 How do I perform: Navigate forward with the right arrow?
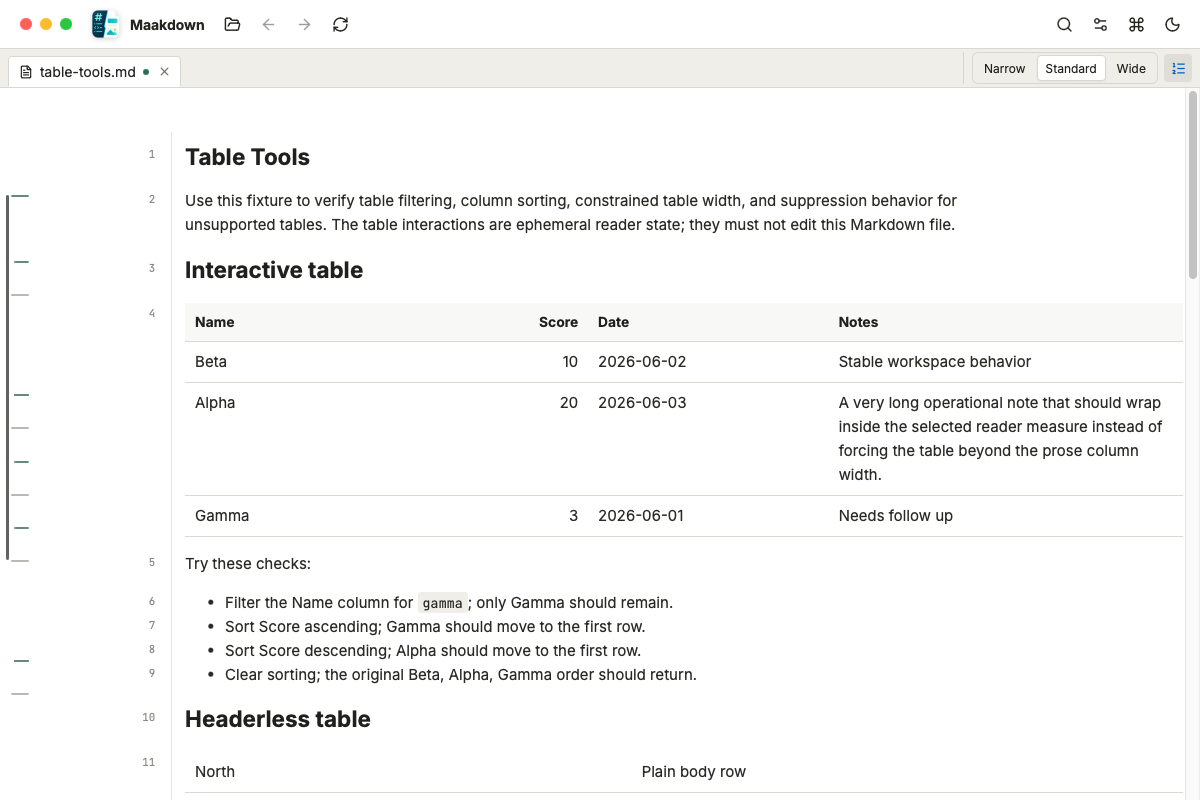click(304, 24)
